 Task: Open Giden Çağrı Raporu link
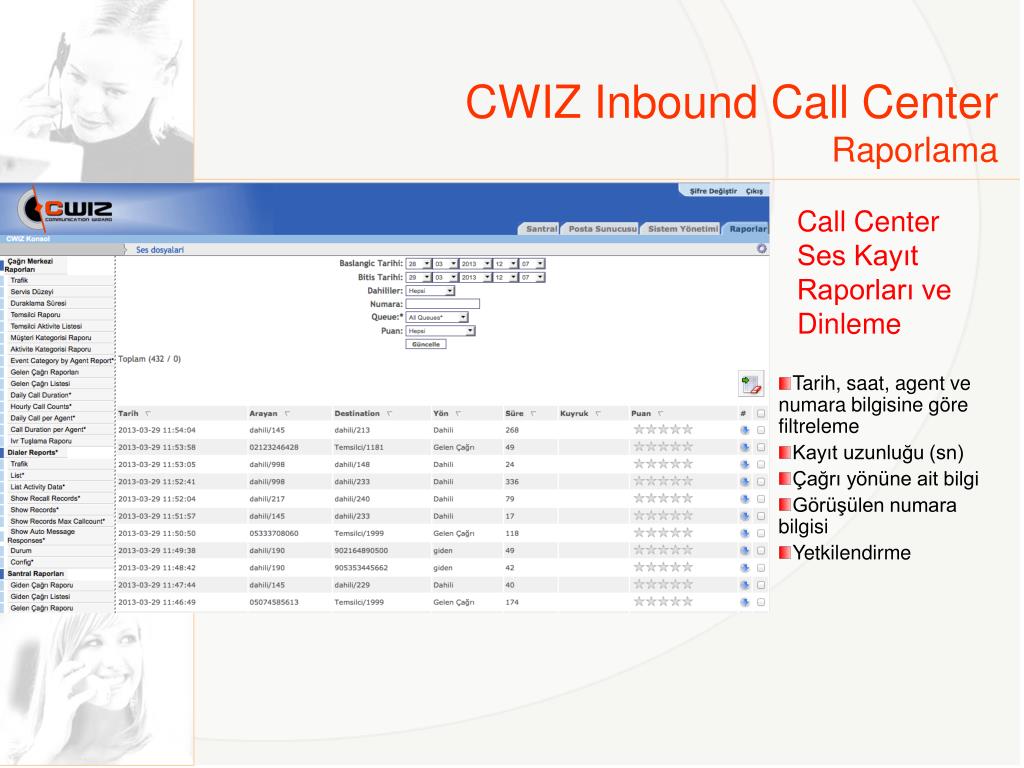(x=42, y=586)
